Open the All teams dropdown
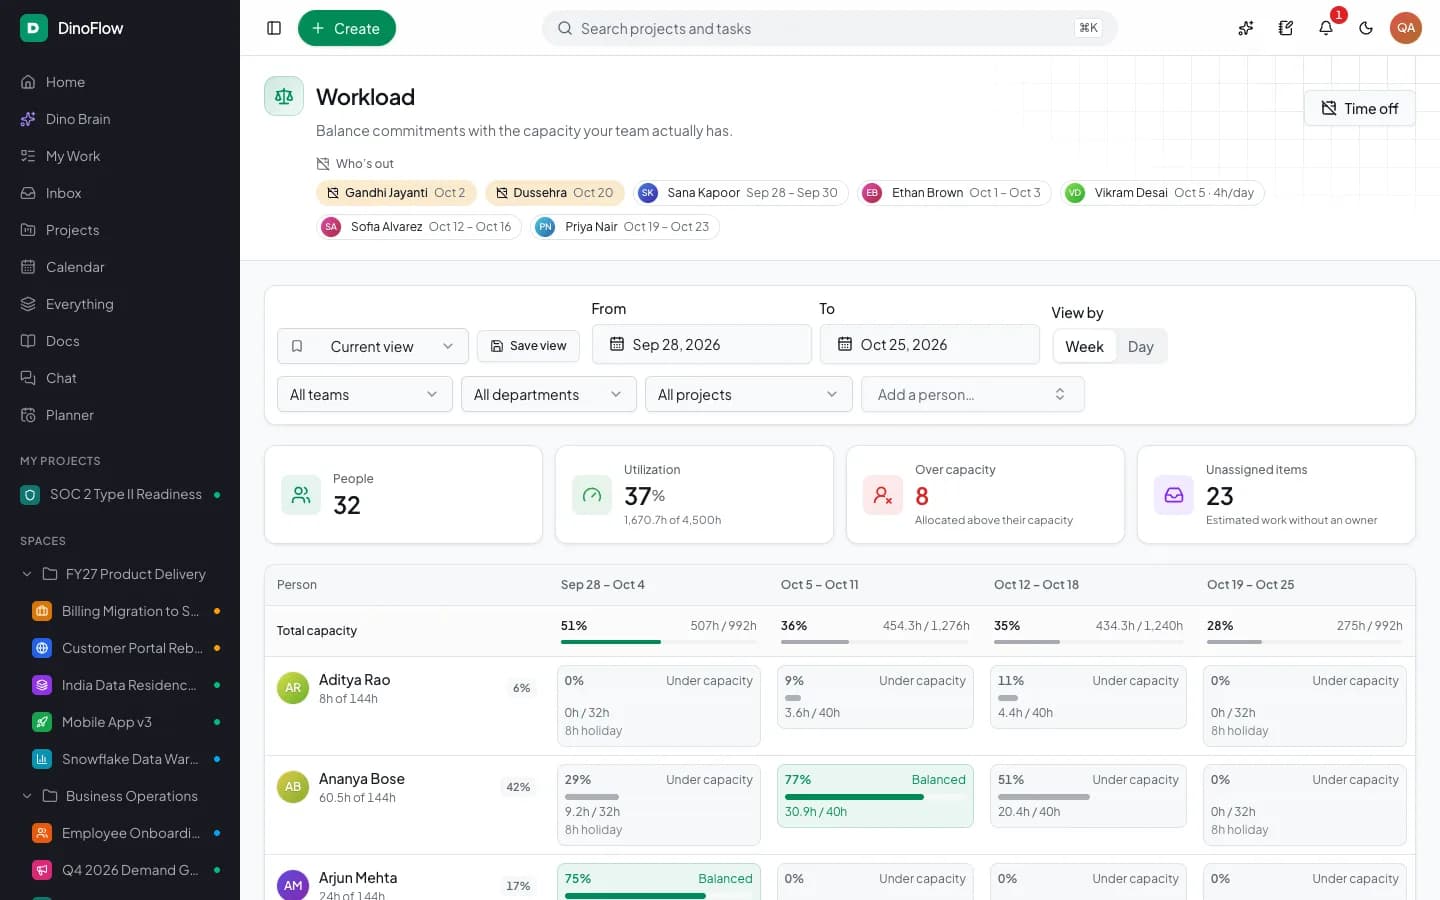 pos(365,394)
